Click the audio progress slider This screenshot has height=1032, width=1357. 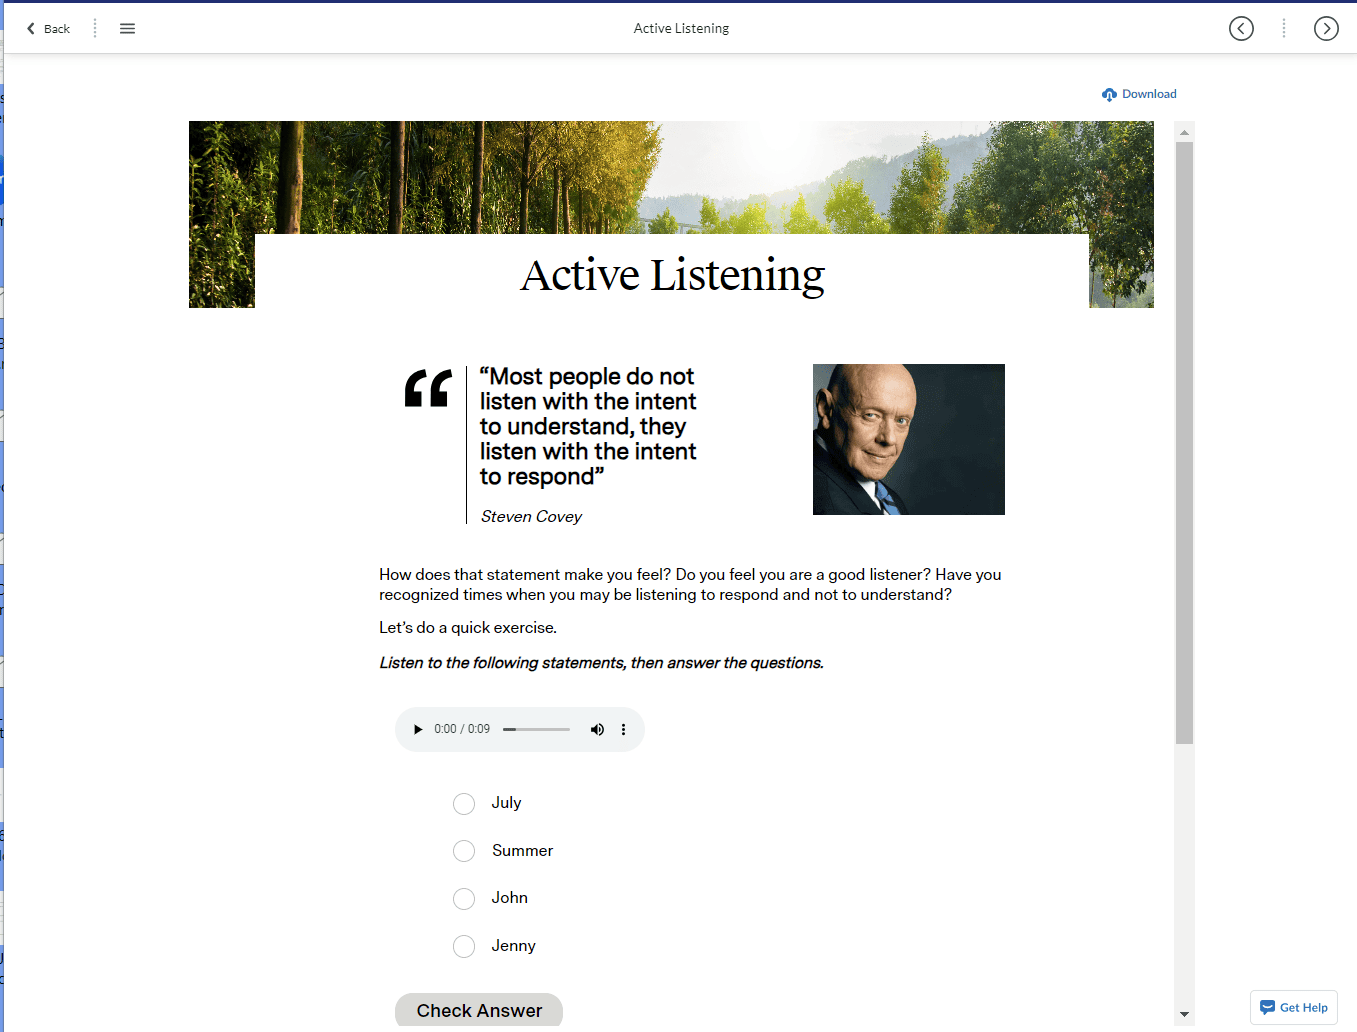click(x=536, y=729)
